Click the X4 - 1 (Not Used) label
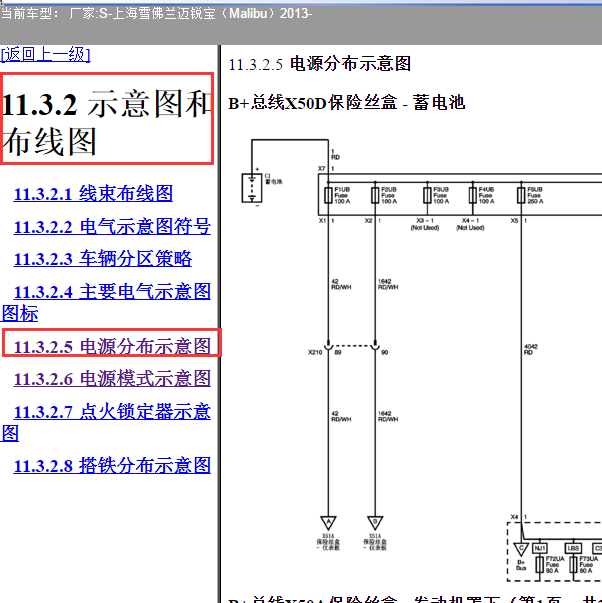Viewport: 602px width, 603px height. coord(470,224)
